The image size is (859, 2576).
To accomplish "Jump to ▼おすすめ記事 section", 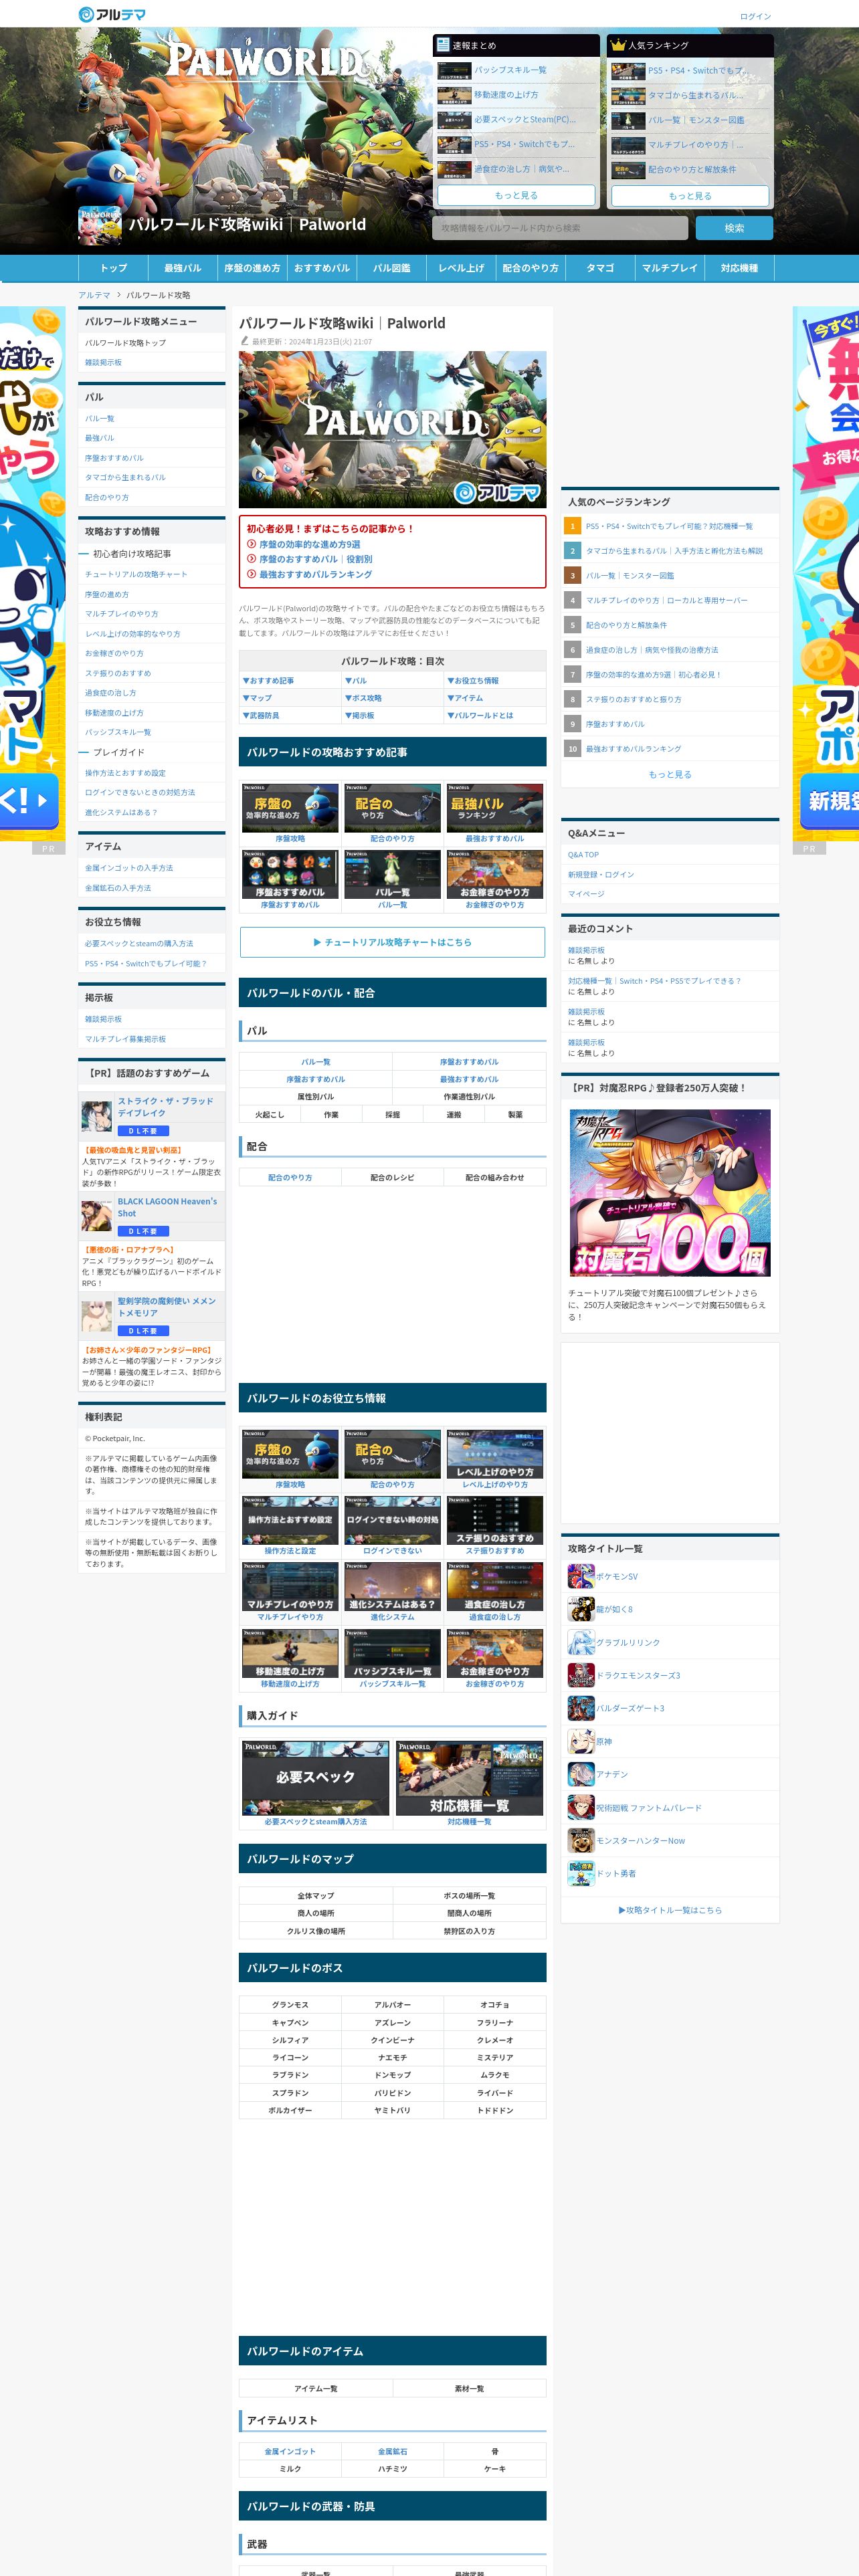I will pyautogui.click(x=268, y=680).
